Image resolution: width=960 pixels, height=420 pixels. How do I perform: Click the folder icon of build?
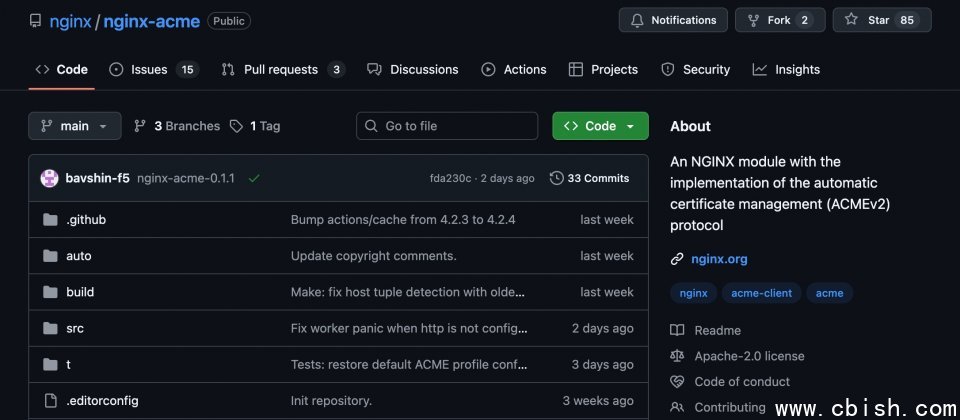[x=50, y=292]
